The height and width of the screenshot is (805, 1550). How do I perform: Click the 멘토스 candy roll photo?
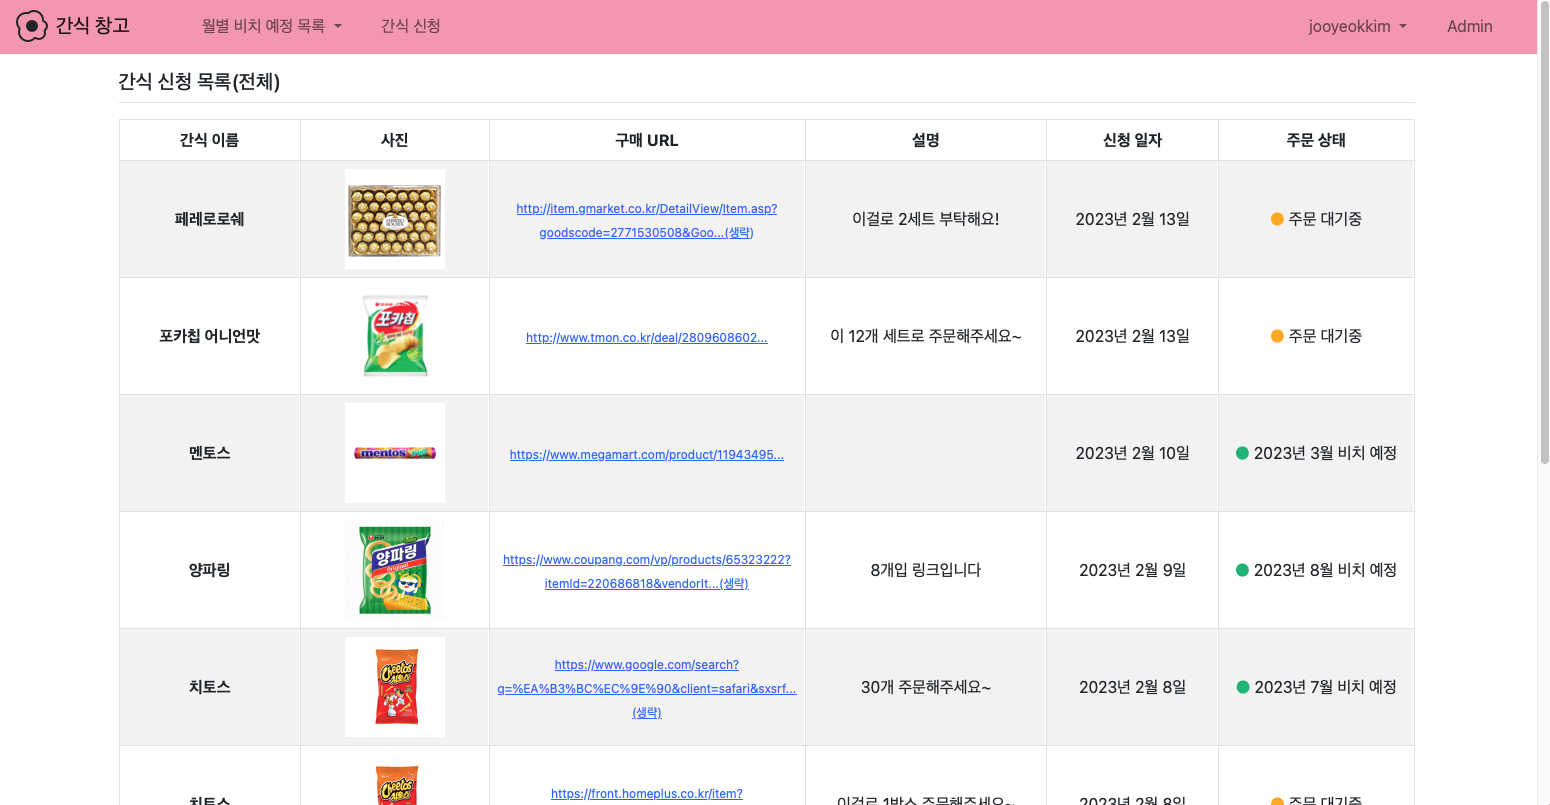coord(395,453)
